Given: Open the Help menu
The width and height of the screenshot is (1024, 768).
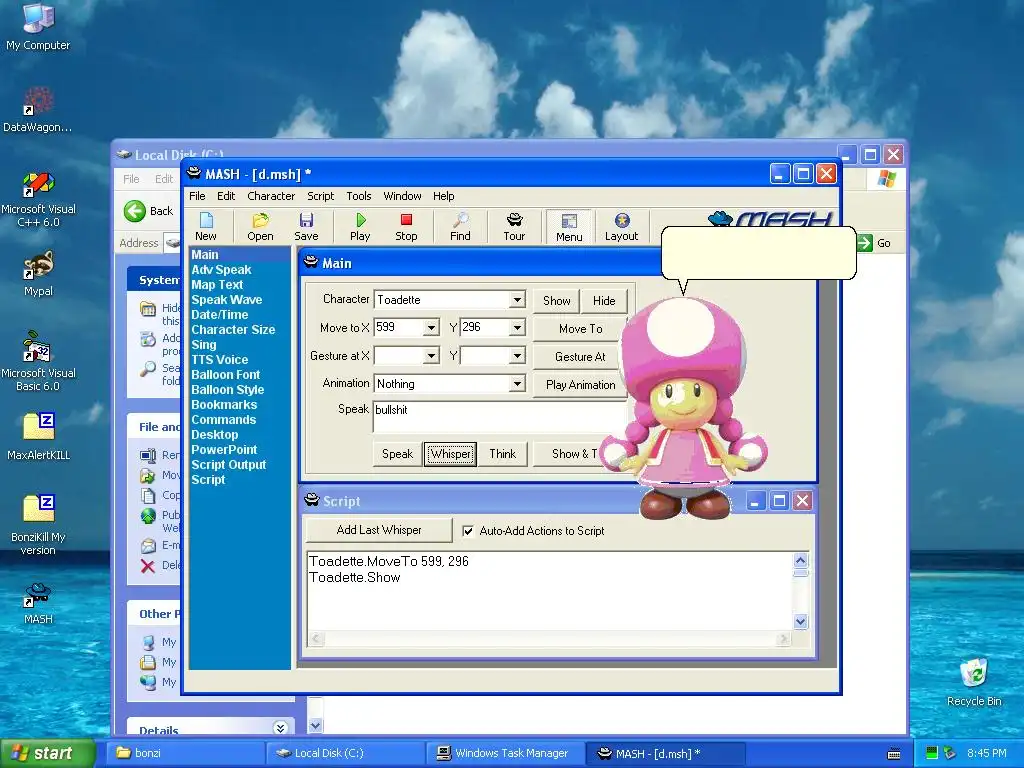Looking at the screenshot, I should coord(443,196).
